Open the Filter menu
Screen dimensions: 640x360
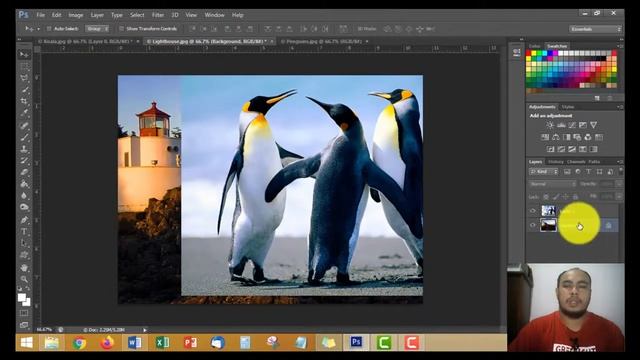[158, 15]
